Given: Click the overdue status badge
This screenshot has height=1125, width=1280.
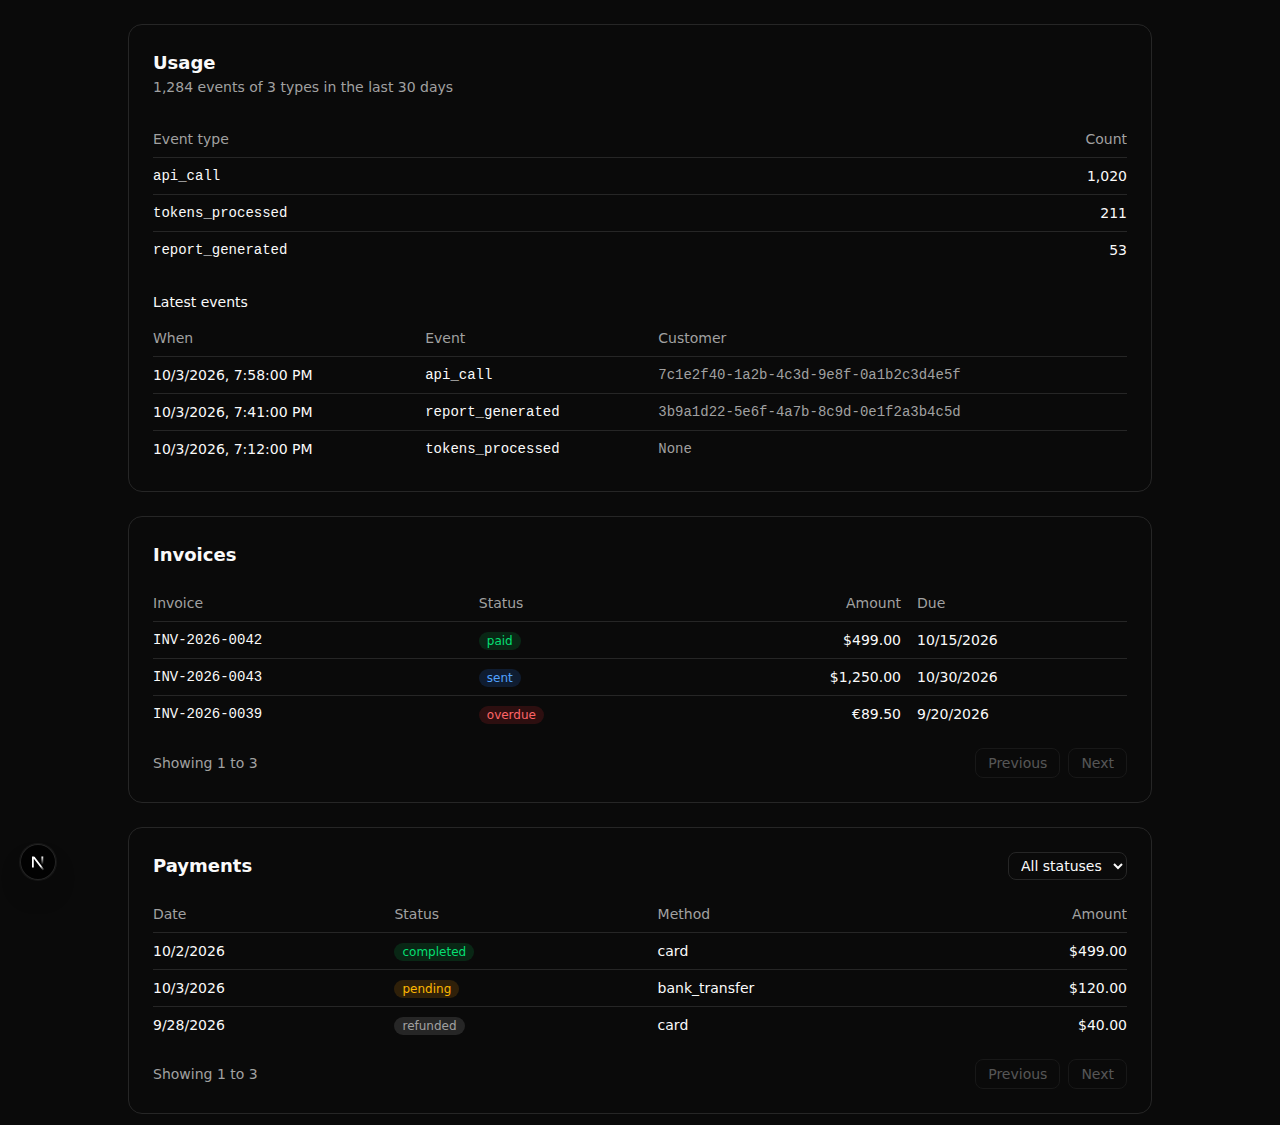Looking at the screenshot, I should click(x=511, y=715).
